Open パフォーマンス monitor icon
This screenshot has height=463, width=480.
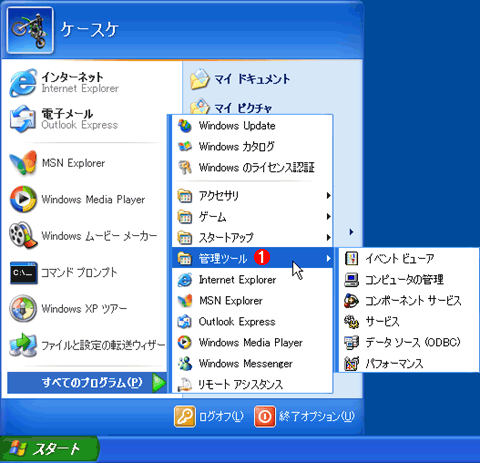pos(351,363)
